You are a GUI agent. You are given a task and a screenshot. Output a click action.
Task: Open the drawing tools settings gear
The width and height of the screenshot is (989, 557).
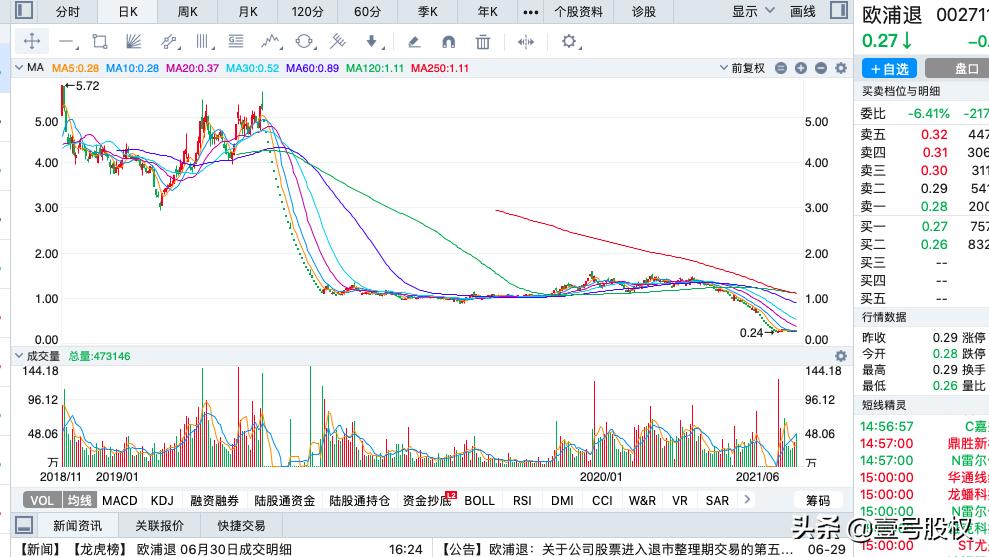point(570,42)
